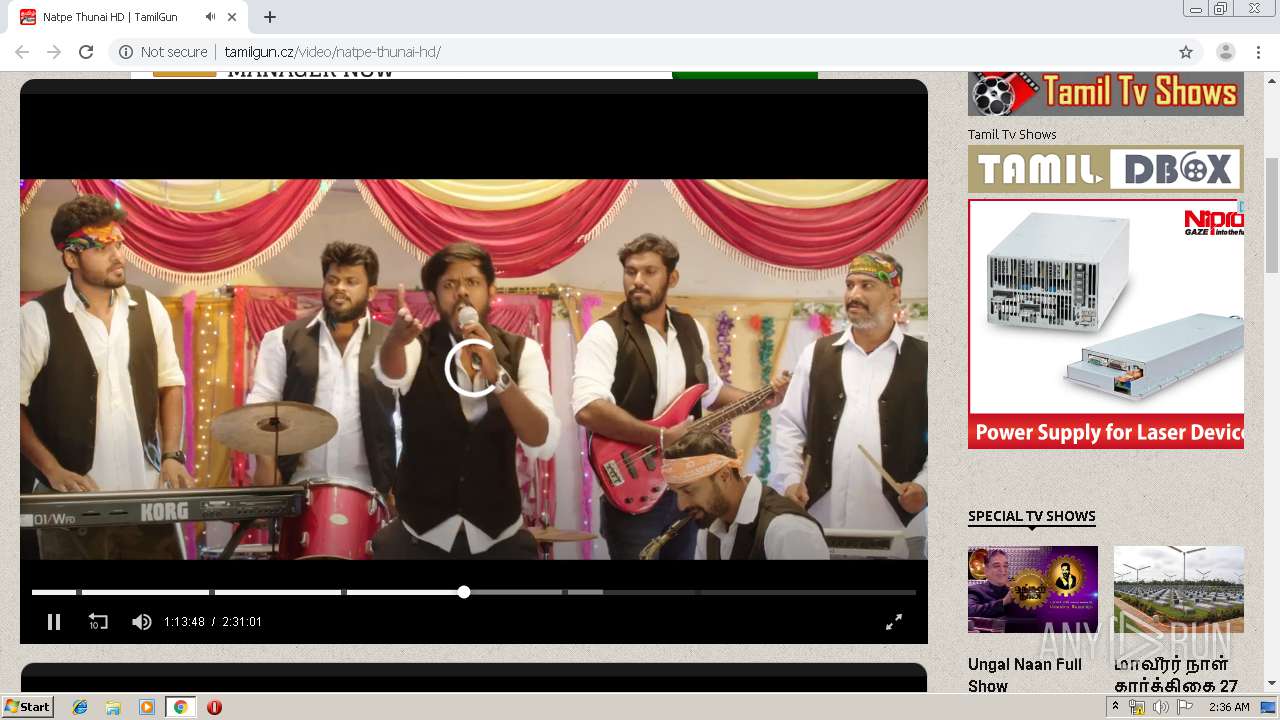This screenshot has width=1280, height=720.
Task: Enter fullscreen video mode
Action: coord(894,622)
